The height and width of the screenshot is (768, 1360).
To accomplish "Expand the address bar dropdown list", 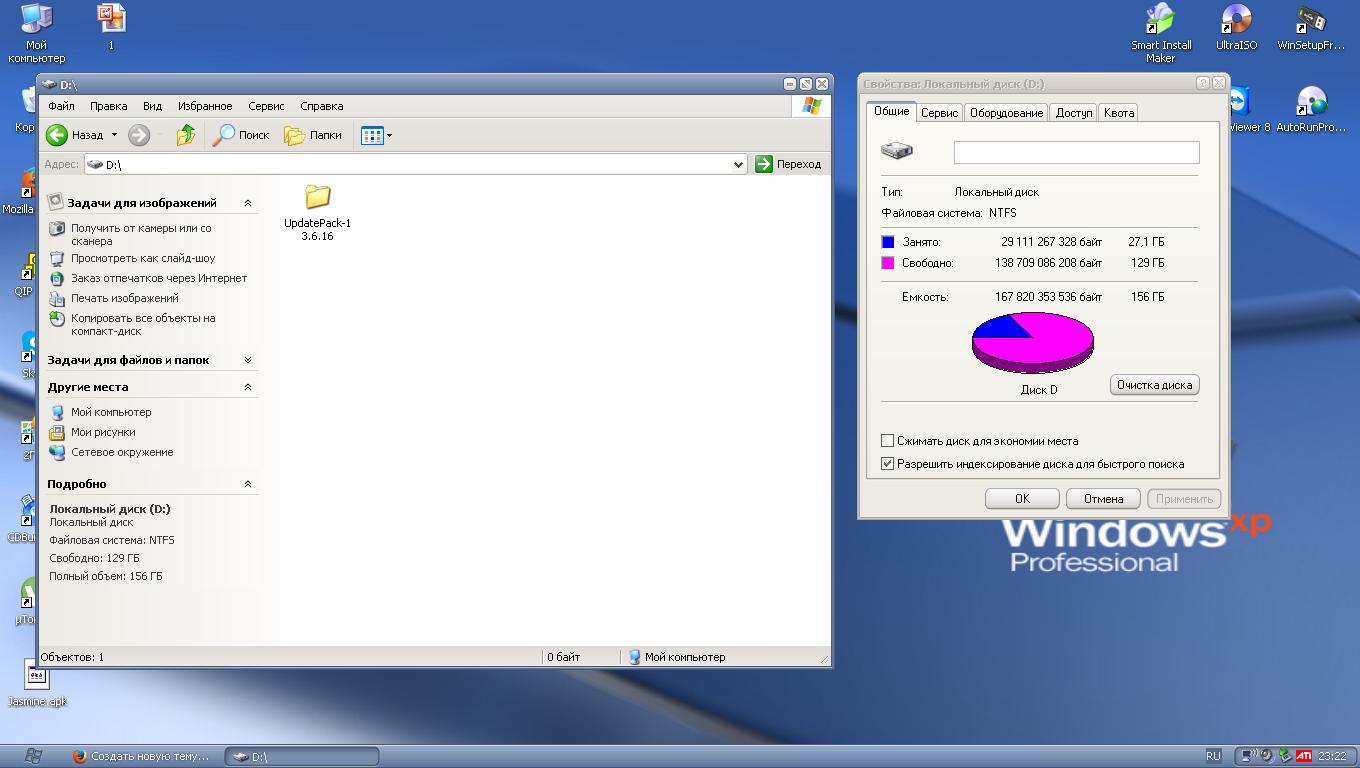I will pos(739,164).
